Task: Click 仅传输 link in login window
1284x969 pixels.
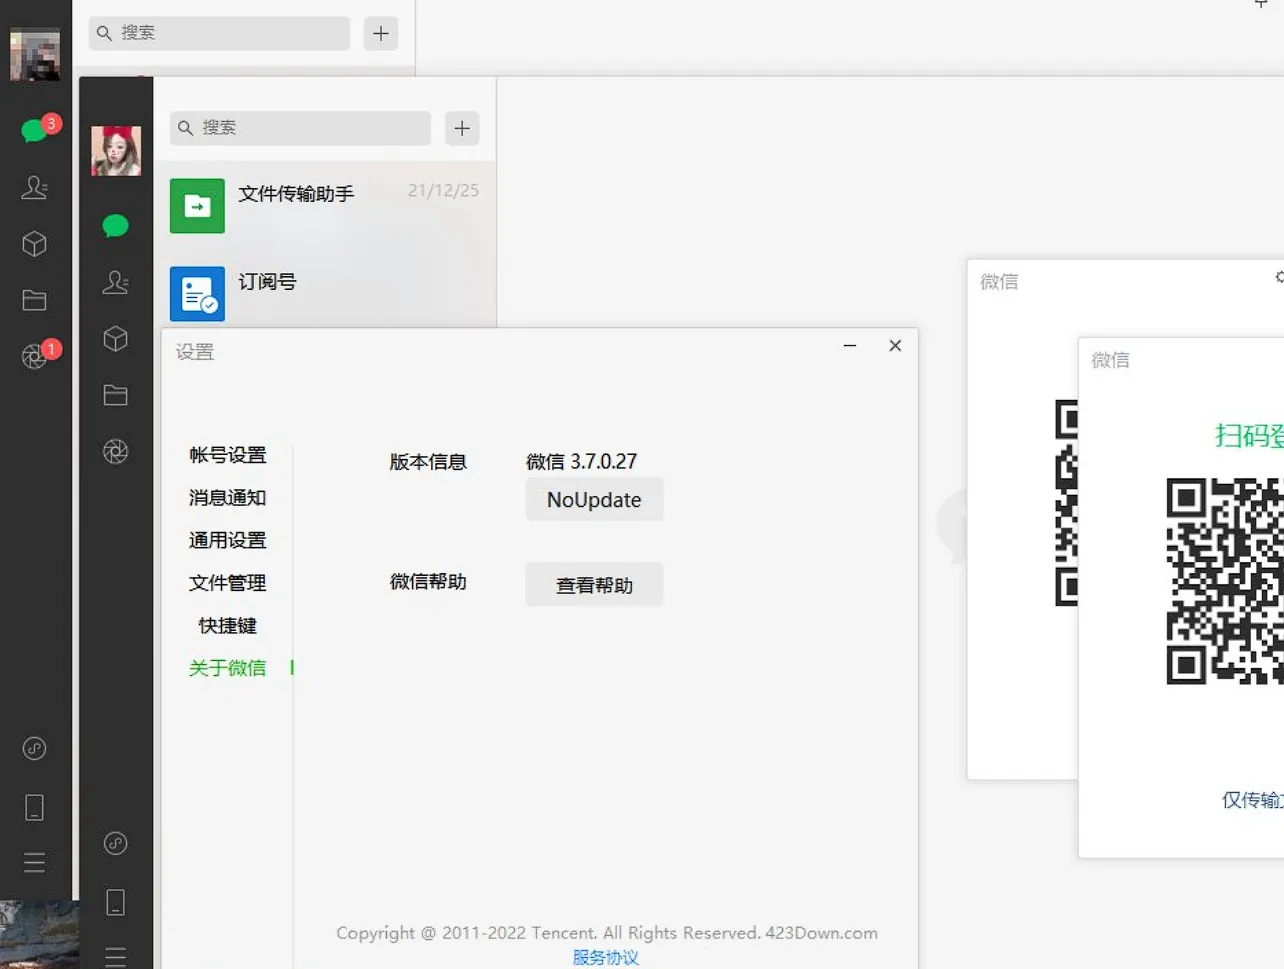Action: coord(1252,800)
